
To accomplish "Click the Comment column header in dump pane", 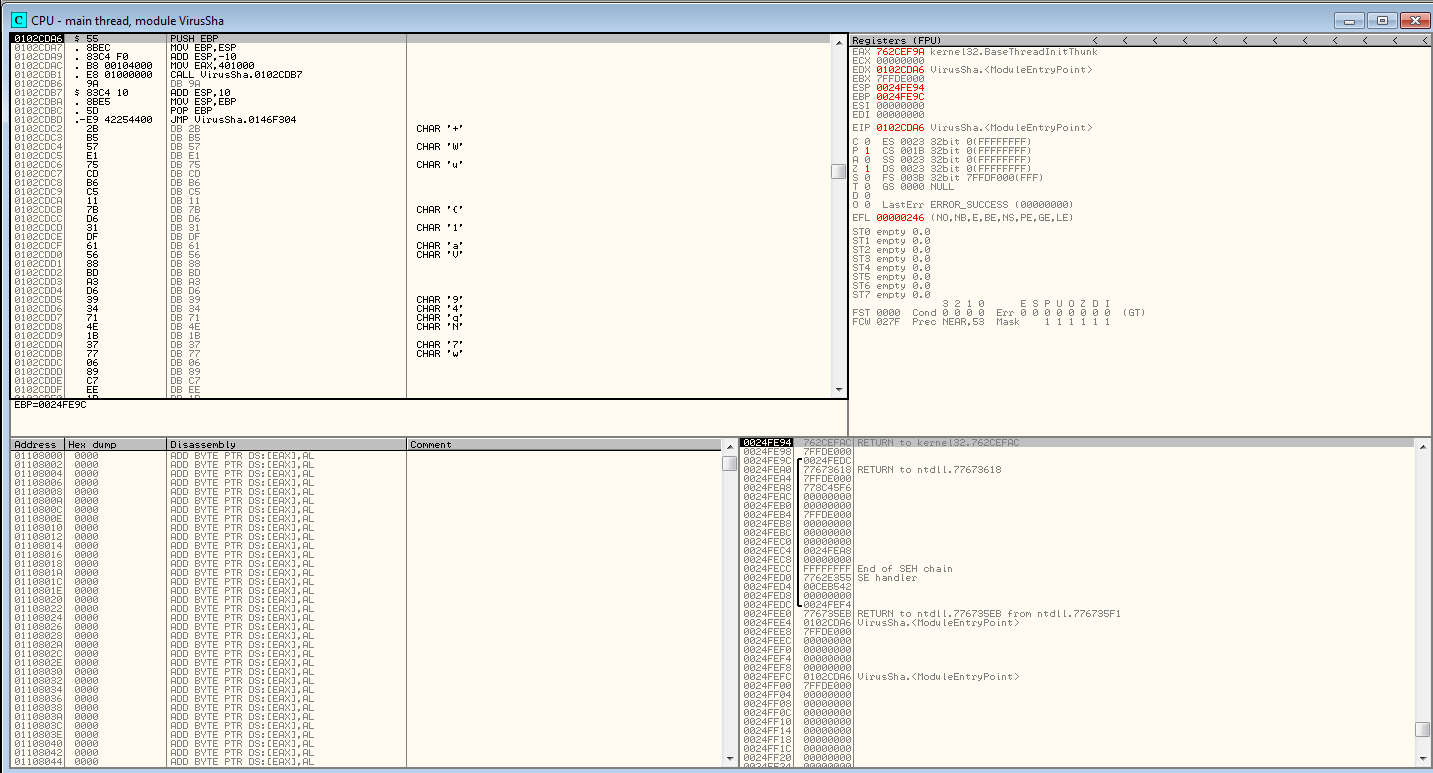I will (x=565, y=444).
